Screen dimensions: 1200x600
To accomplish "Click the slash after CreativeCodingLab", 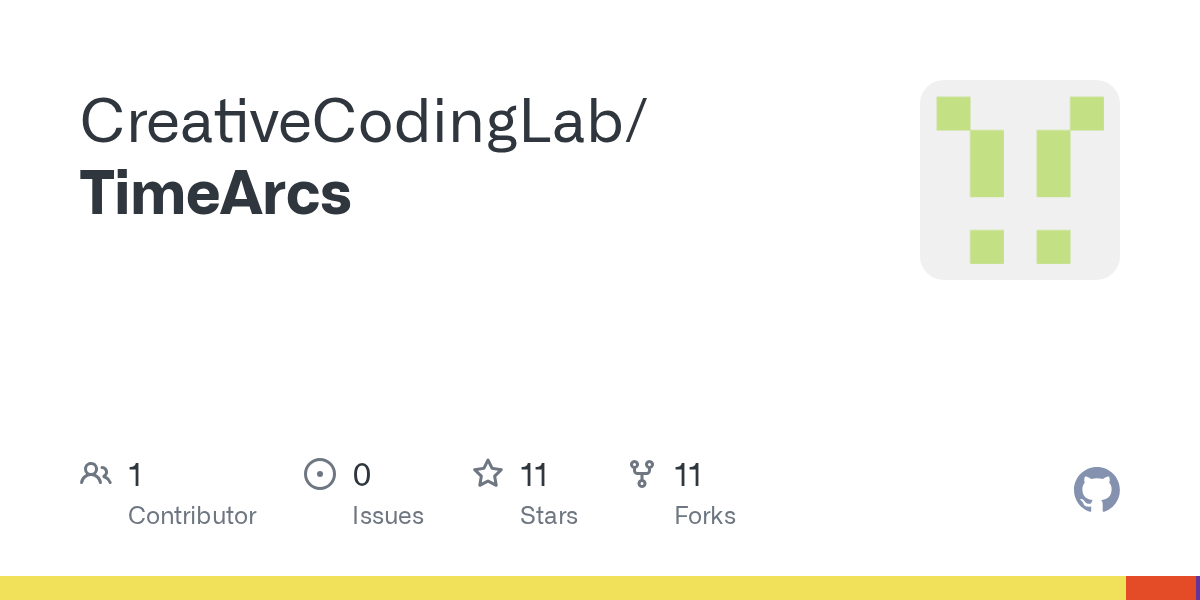I will coord(635,123).
